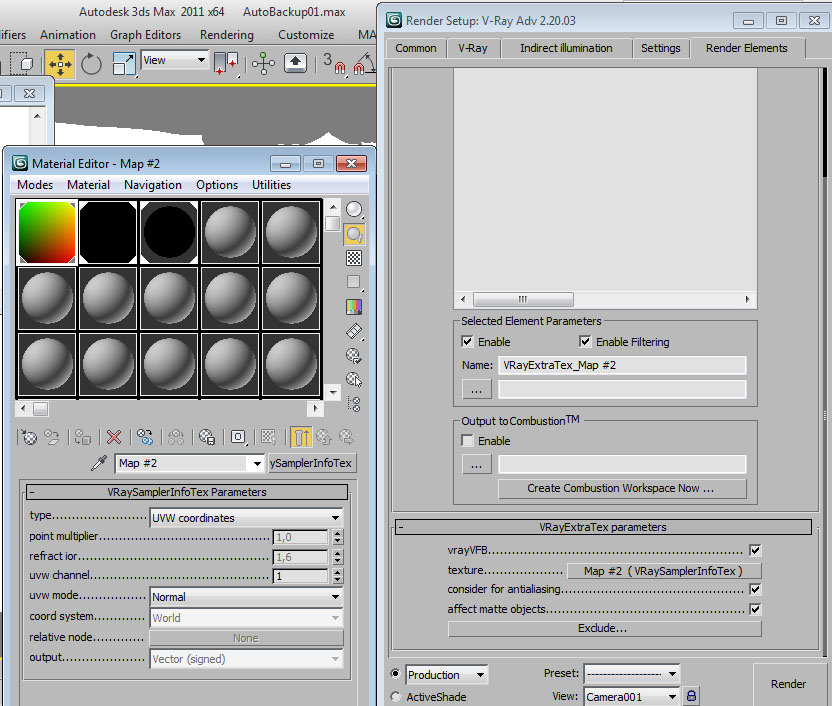Viewport: 832px width, 706px height.
Task: Select the ActiveShade radio button
Action: coord(395,696)
